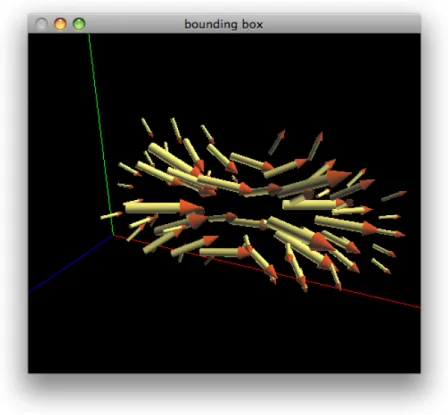
Task: Click the gray close window button
Action: coord(41,24)
